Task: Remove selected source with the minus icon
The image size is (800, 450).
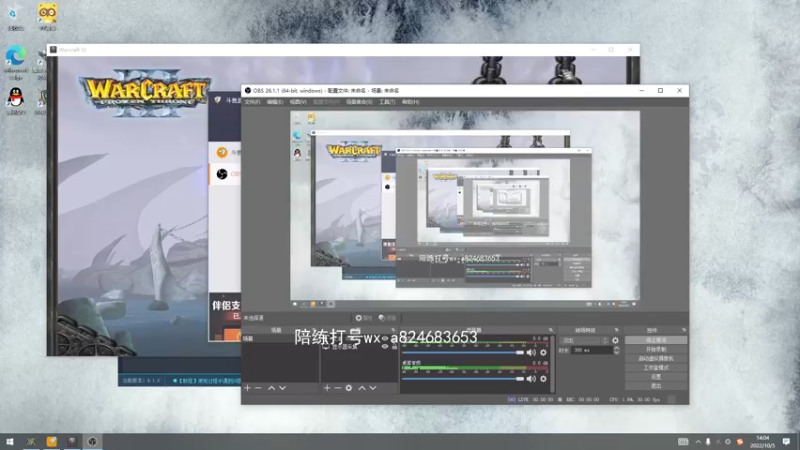Action: click(x=338, y=388)
